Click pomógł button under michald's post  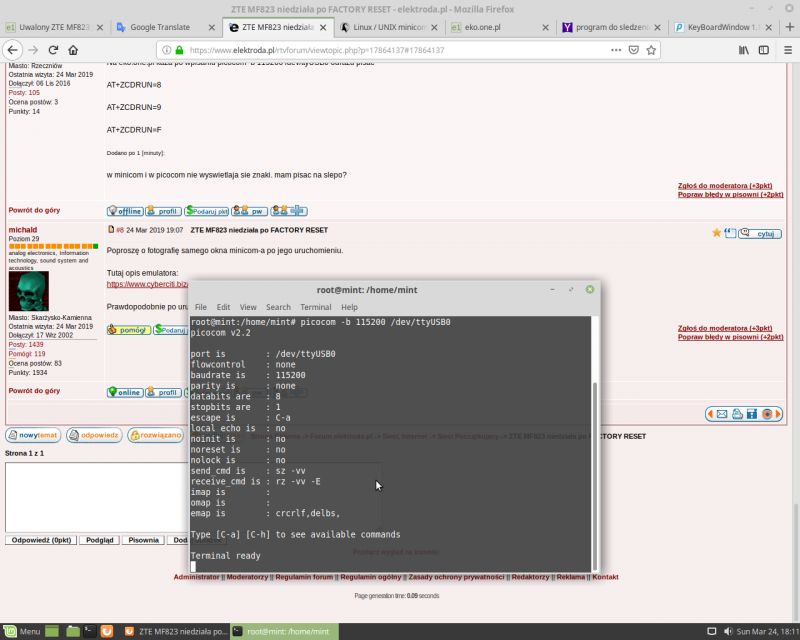coord(129,330)
